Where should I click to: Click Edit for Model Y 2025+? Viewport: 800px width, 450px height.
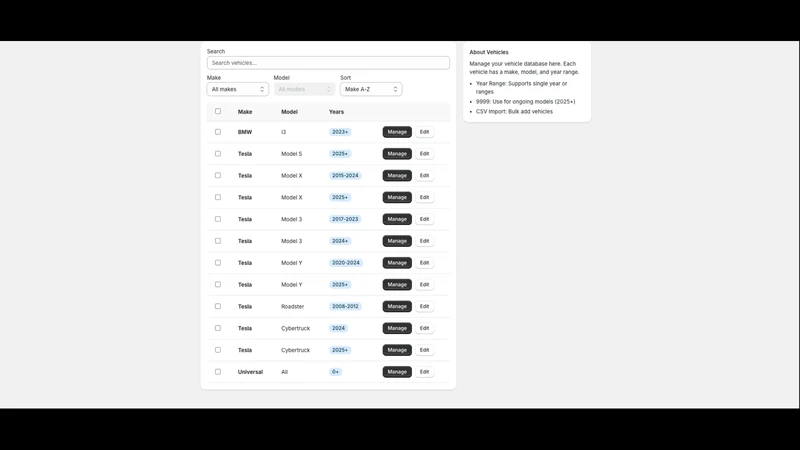[x=424, y=285]
